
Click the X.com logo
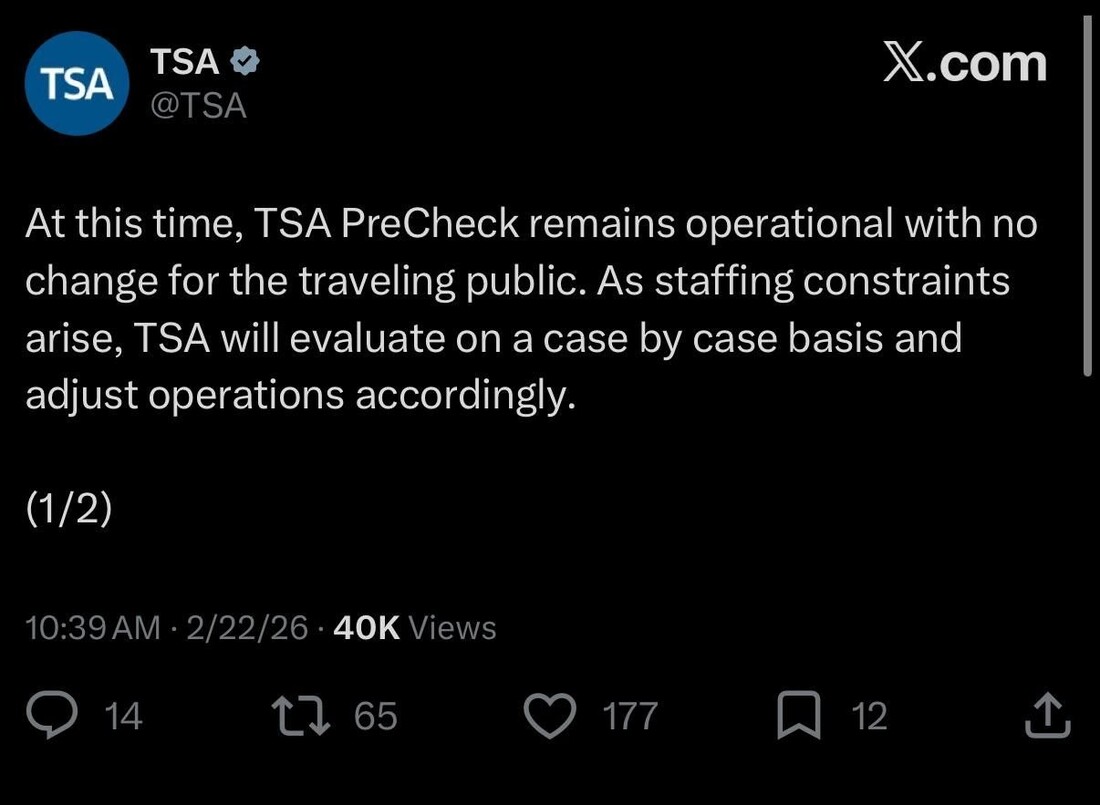(x=964, y=64)
